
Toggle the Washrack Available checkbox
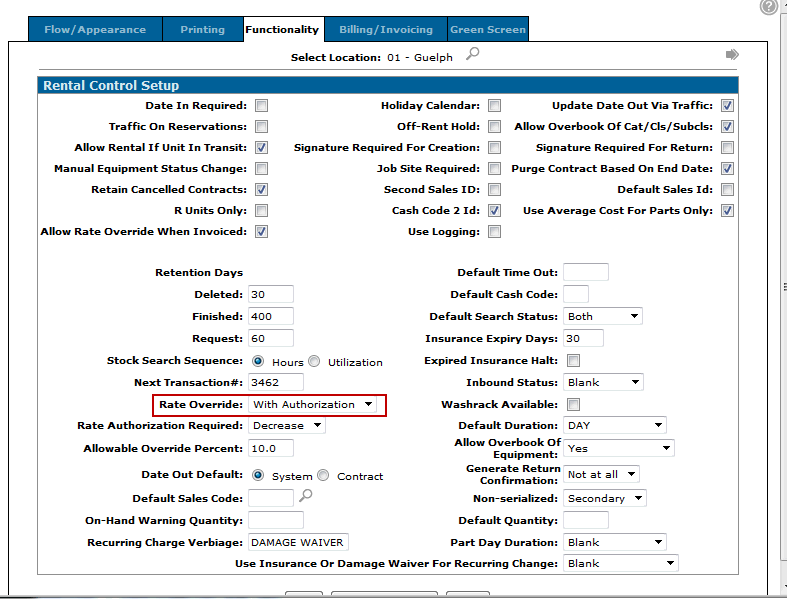pyautogui.click(x=574, y=405)
